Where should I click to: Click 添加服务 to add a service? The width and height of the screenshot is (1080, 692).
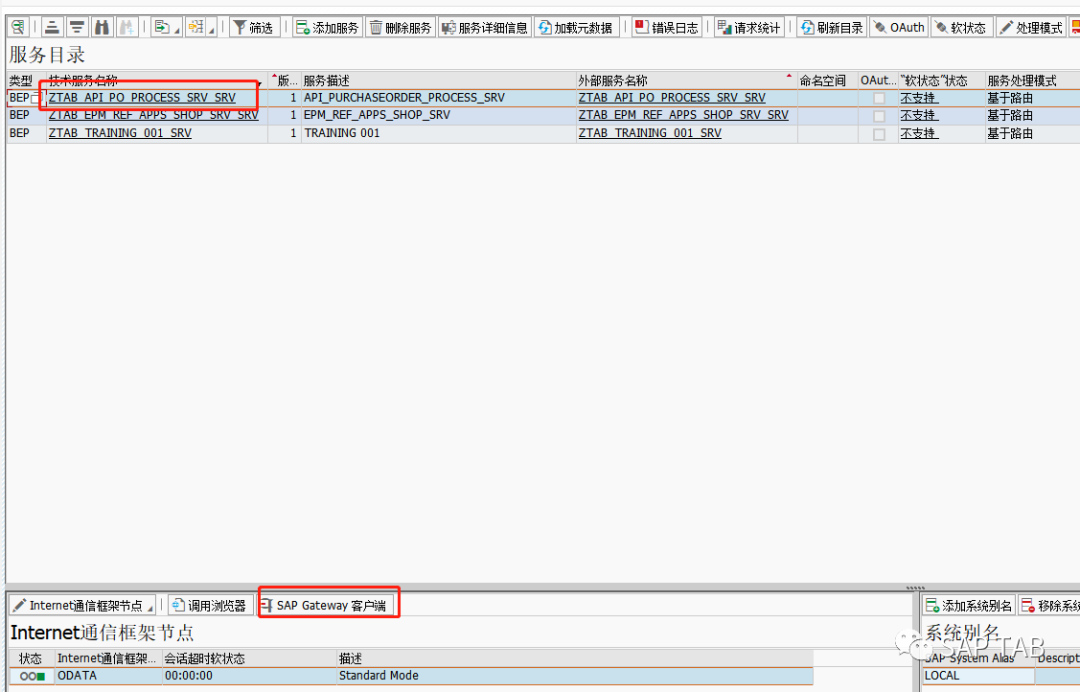(327, 28)
